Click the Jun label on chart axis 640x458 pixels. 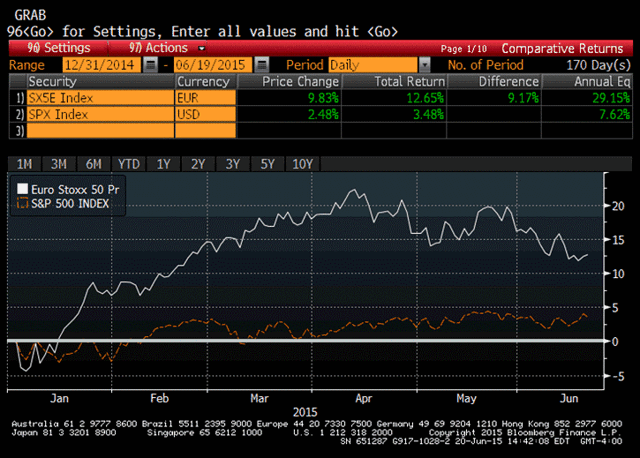pos(569,398)
